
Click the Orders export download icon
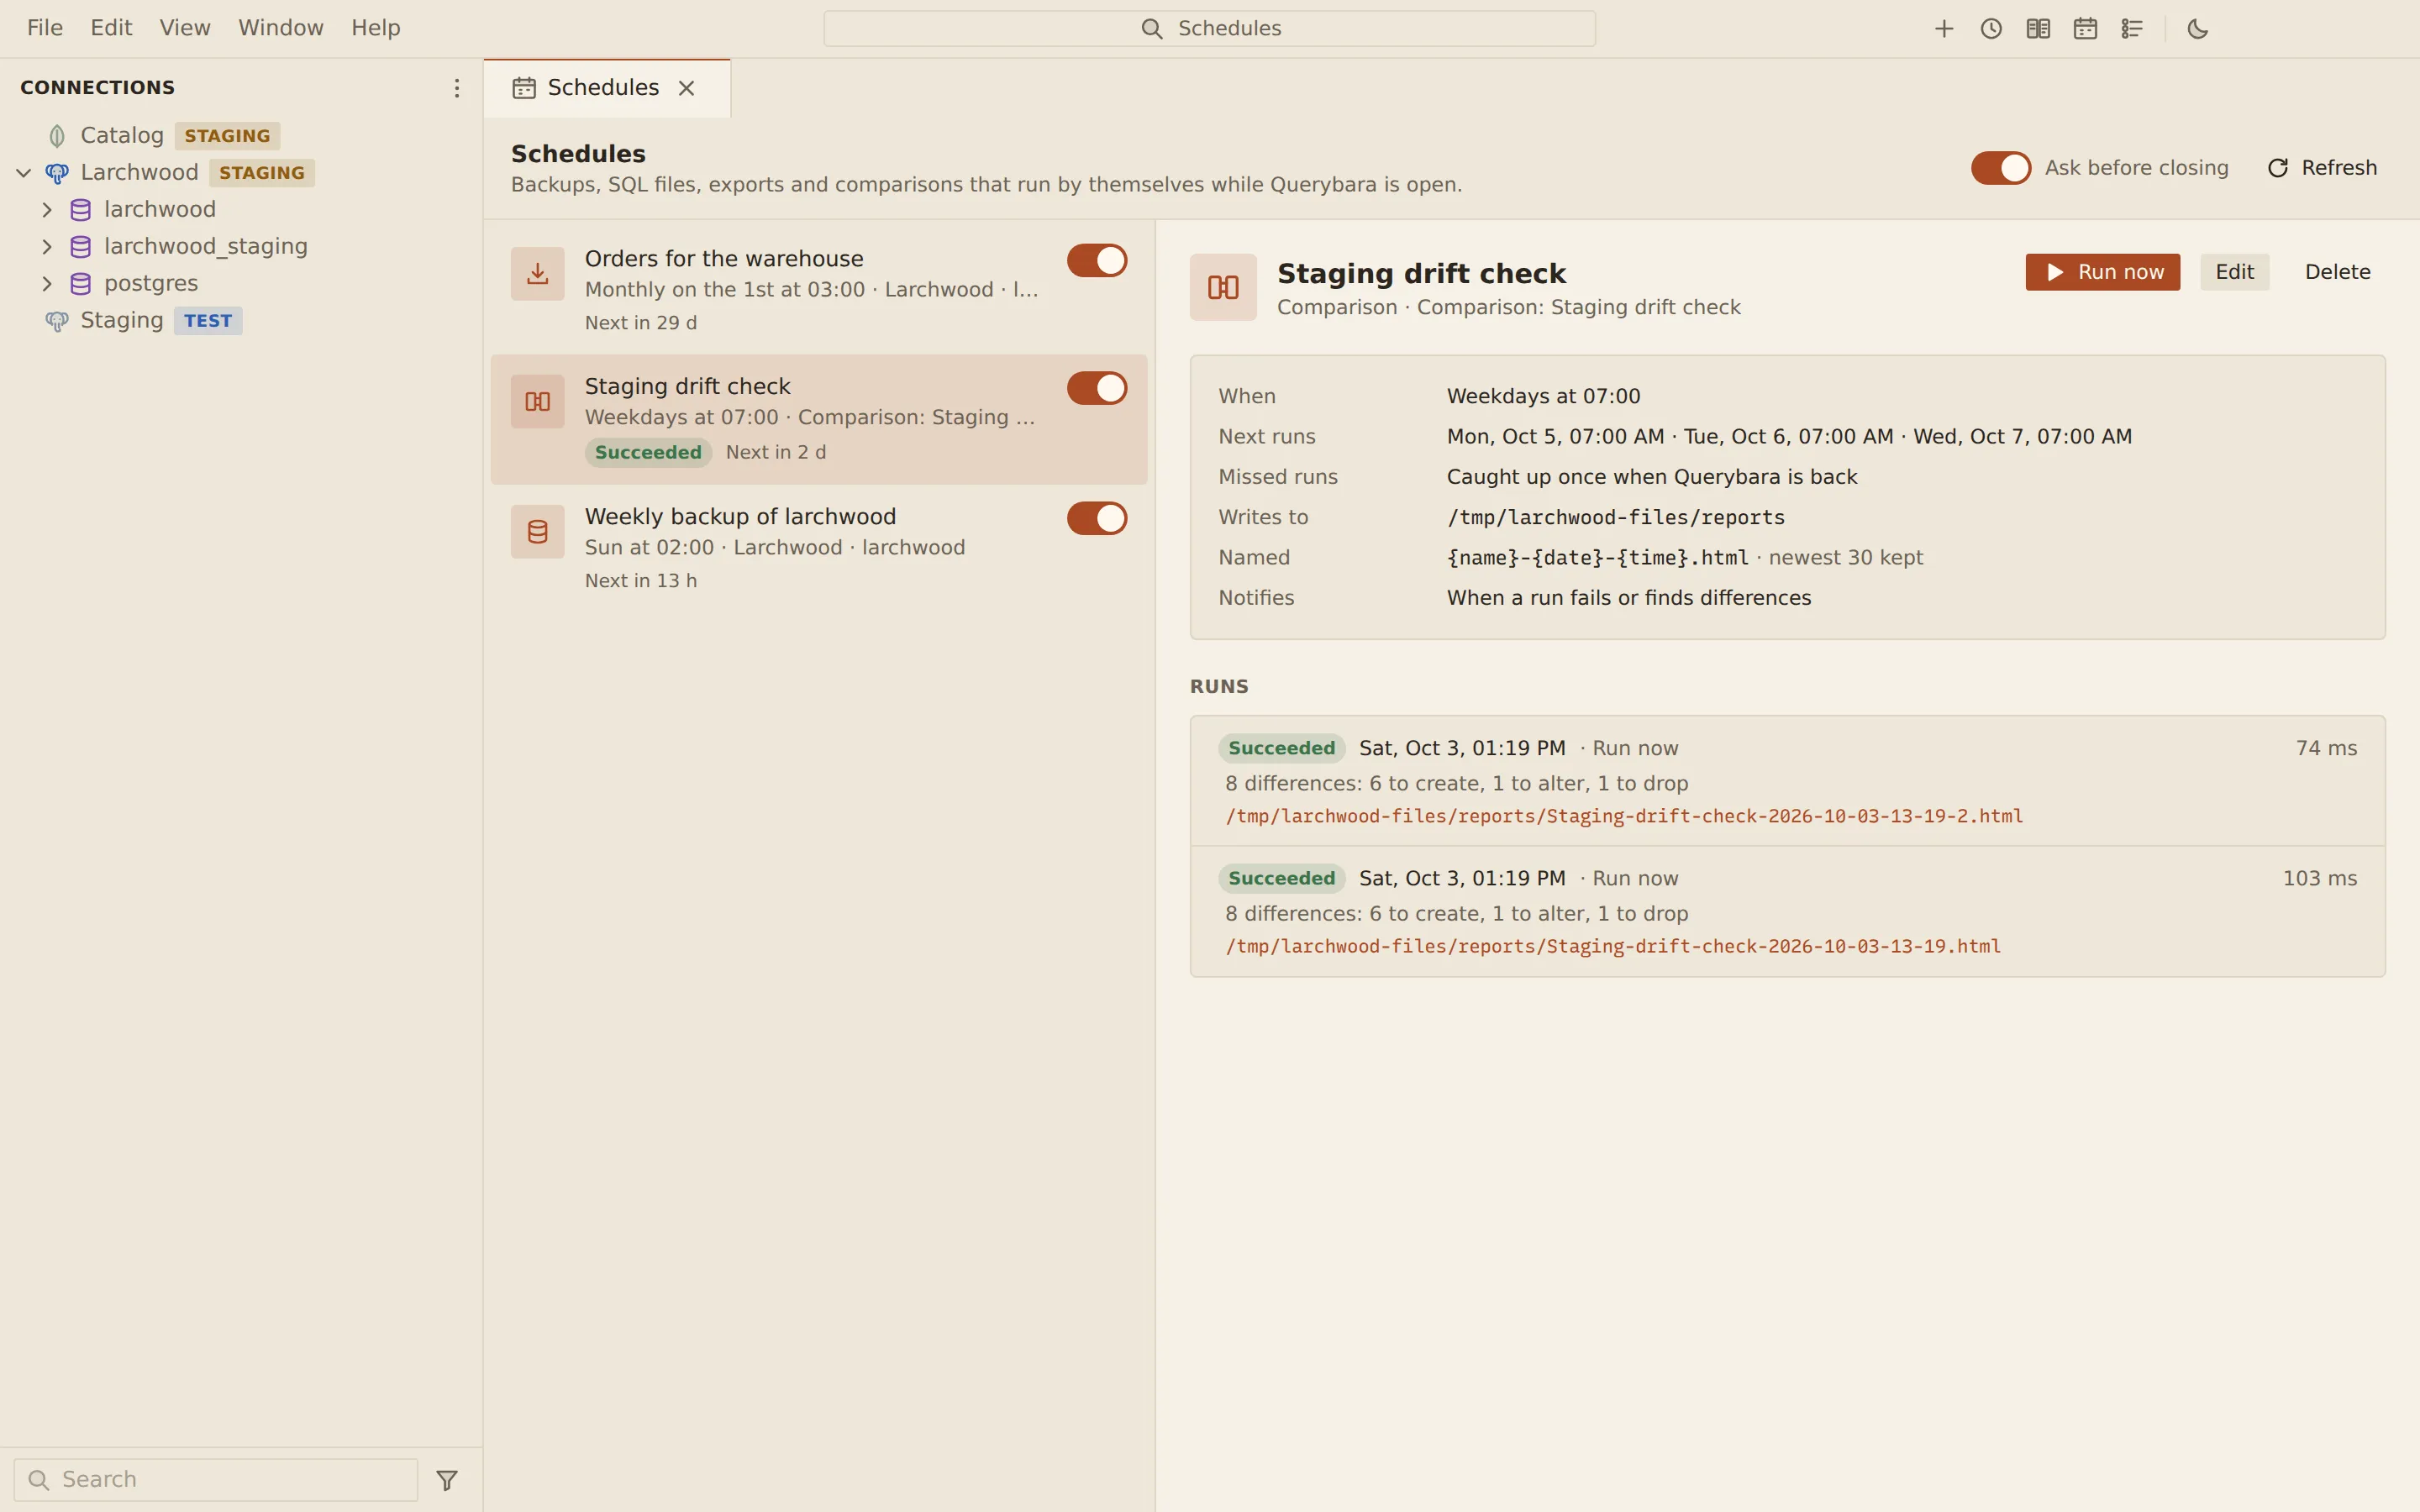pos(538,274)
